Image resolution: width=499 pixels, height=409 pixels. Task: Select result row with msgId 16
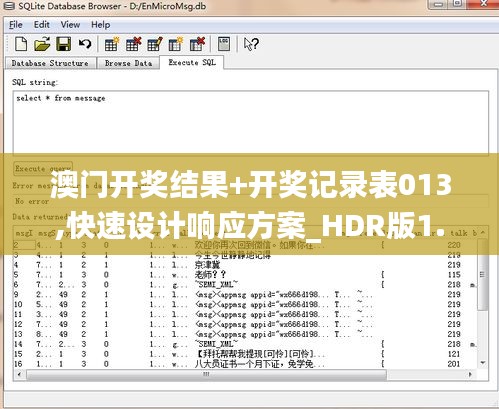(246, 364)
